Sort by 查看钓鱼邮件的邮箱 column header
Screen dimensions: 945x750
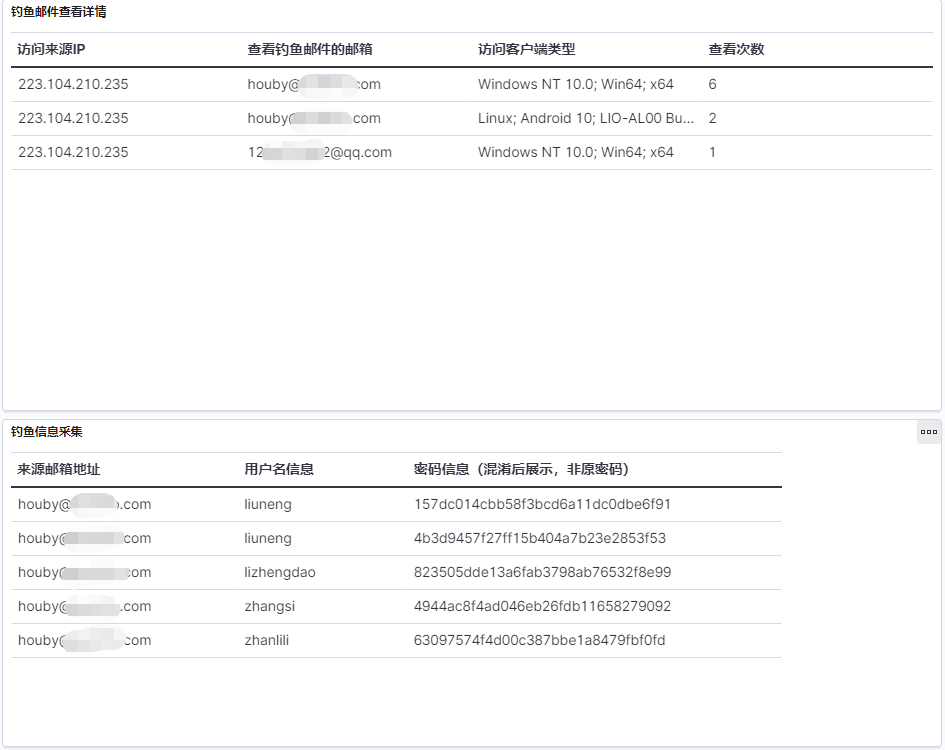(310, 49)
